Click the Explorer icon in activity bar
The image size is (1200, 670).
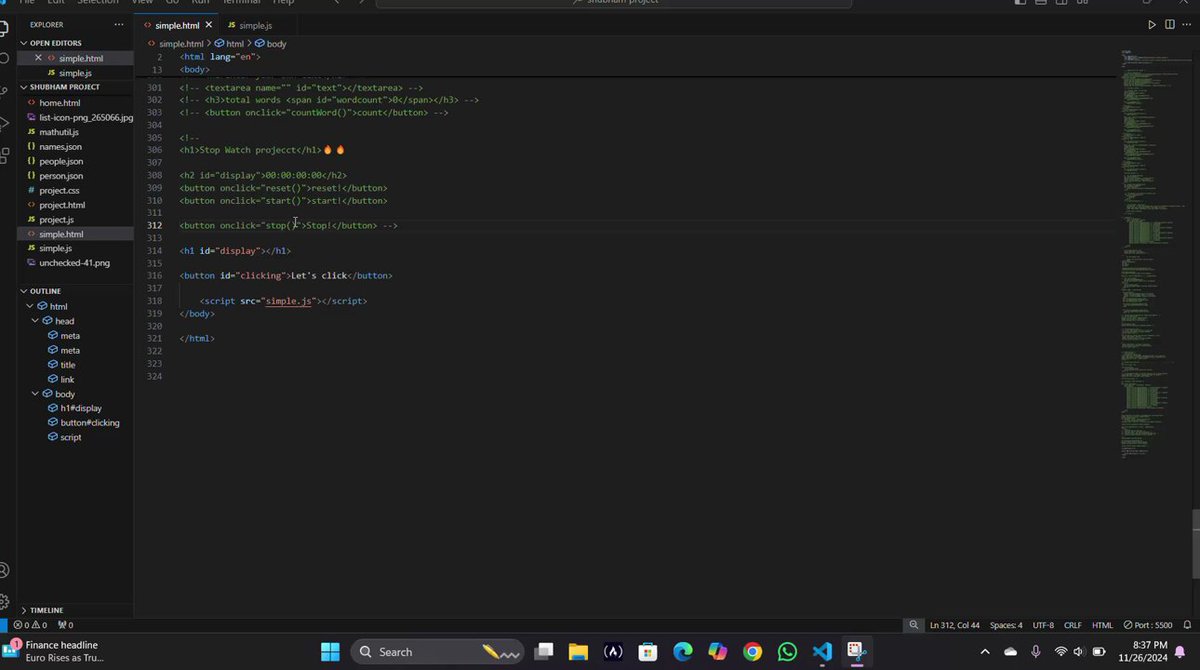5,27
